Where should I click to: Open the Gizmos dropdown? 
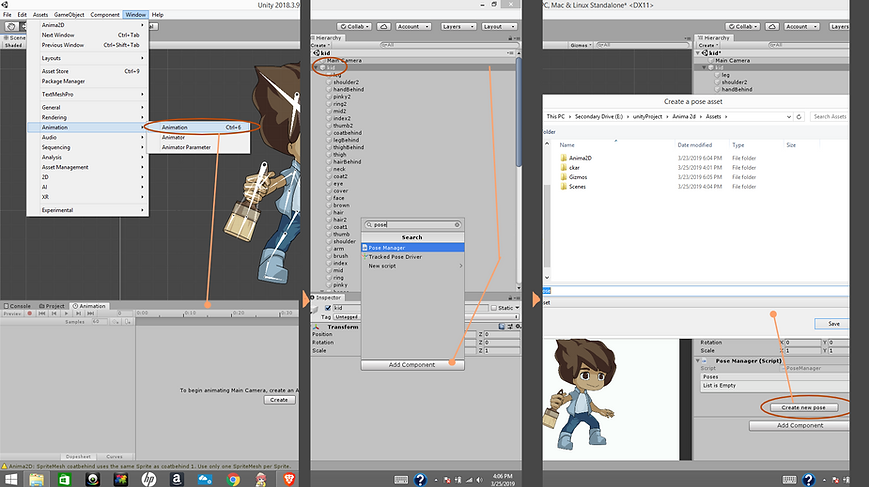(581, 45)
